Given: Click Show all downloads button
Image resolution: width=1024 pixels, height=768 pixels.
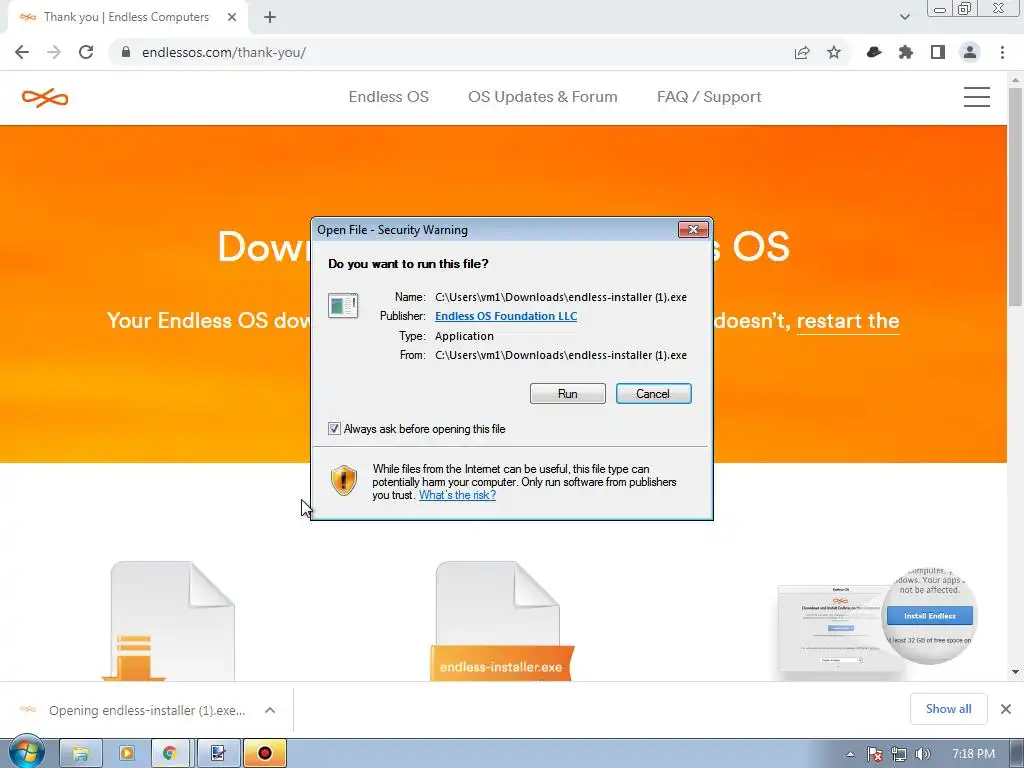Looking at the screenshot, I should [948, 709].
